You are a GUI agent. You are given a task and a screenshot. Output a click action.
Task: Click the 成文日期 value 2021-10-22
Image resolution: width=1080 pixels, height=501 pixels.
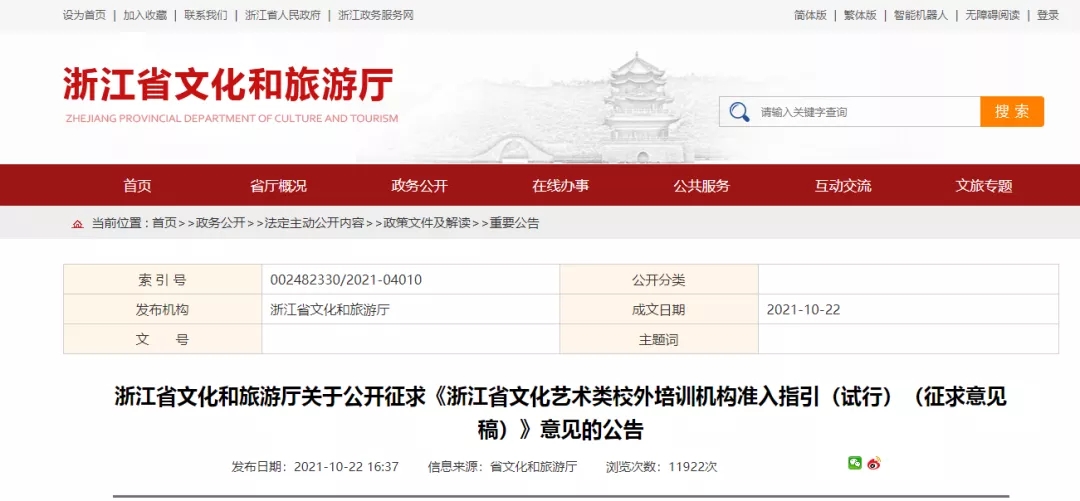pyautogui.click(x=803, y=309)
